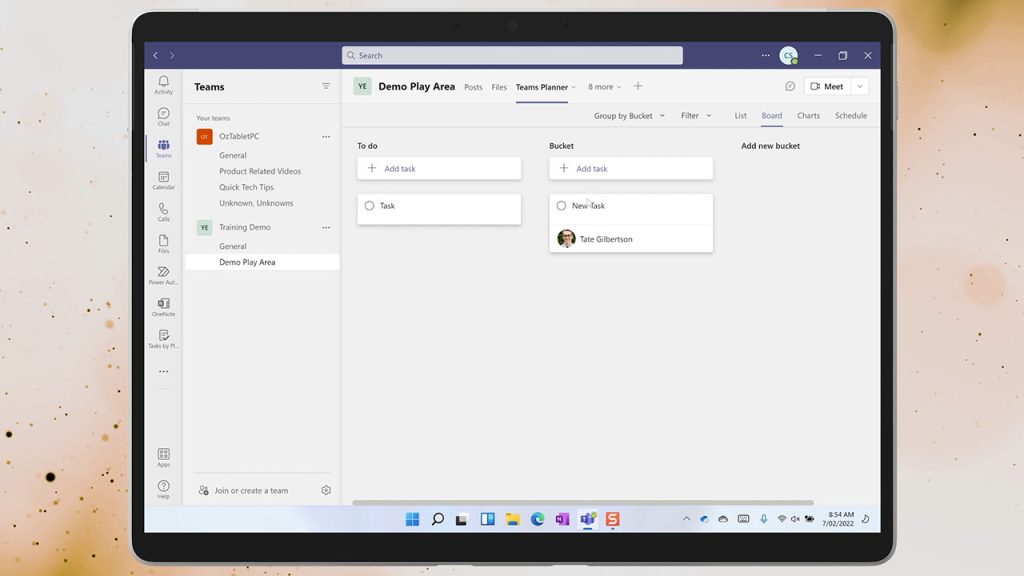Expand the '8 more' tabs dropdown
Screen dimensions: 1024x576
tap(605, 87)
